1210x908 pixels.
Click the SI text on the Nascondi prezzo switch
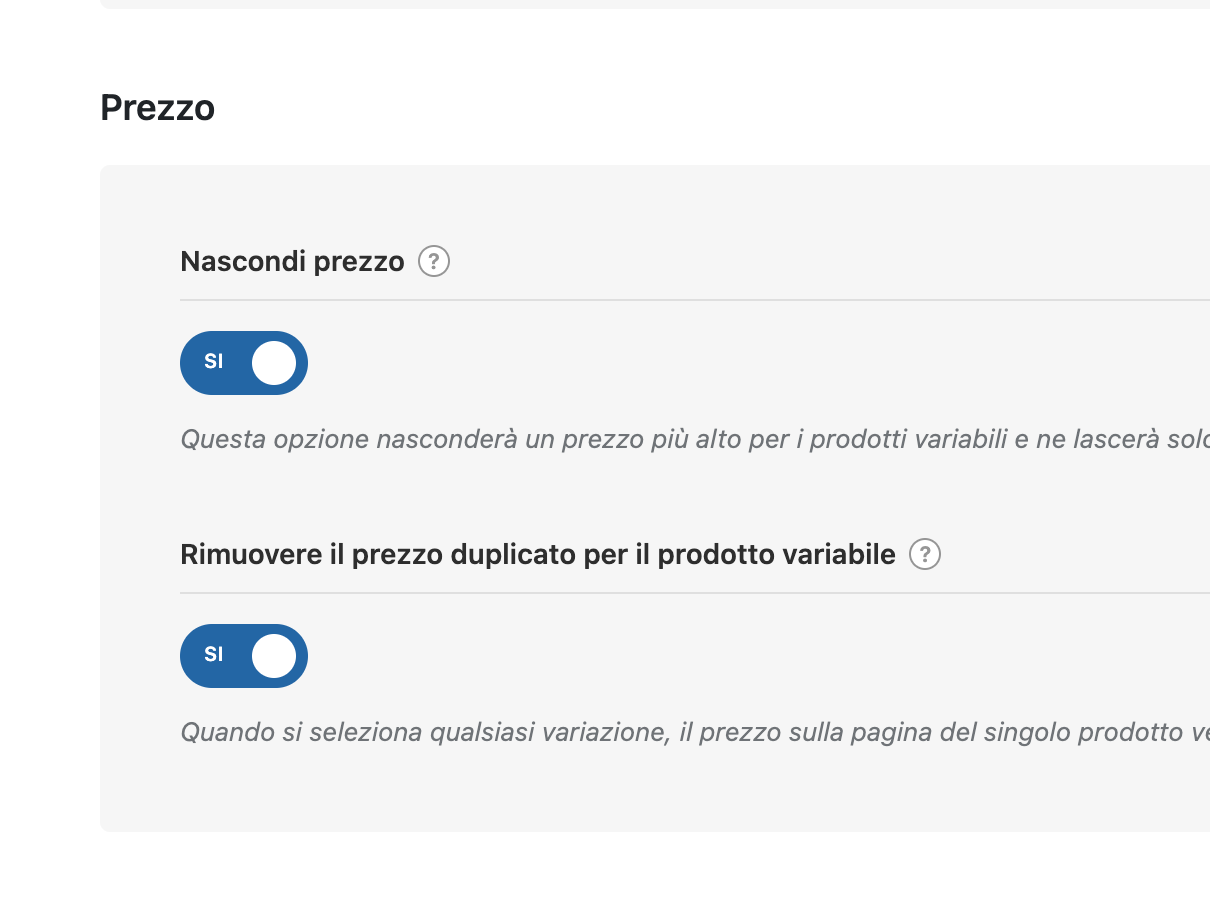click(x=213, y=363)
